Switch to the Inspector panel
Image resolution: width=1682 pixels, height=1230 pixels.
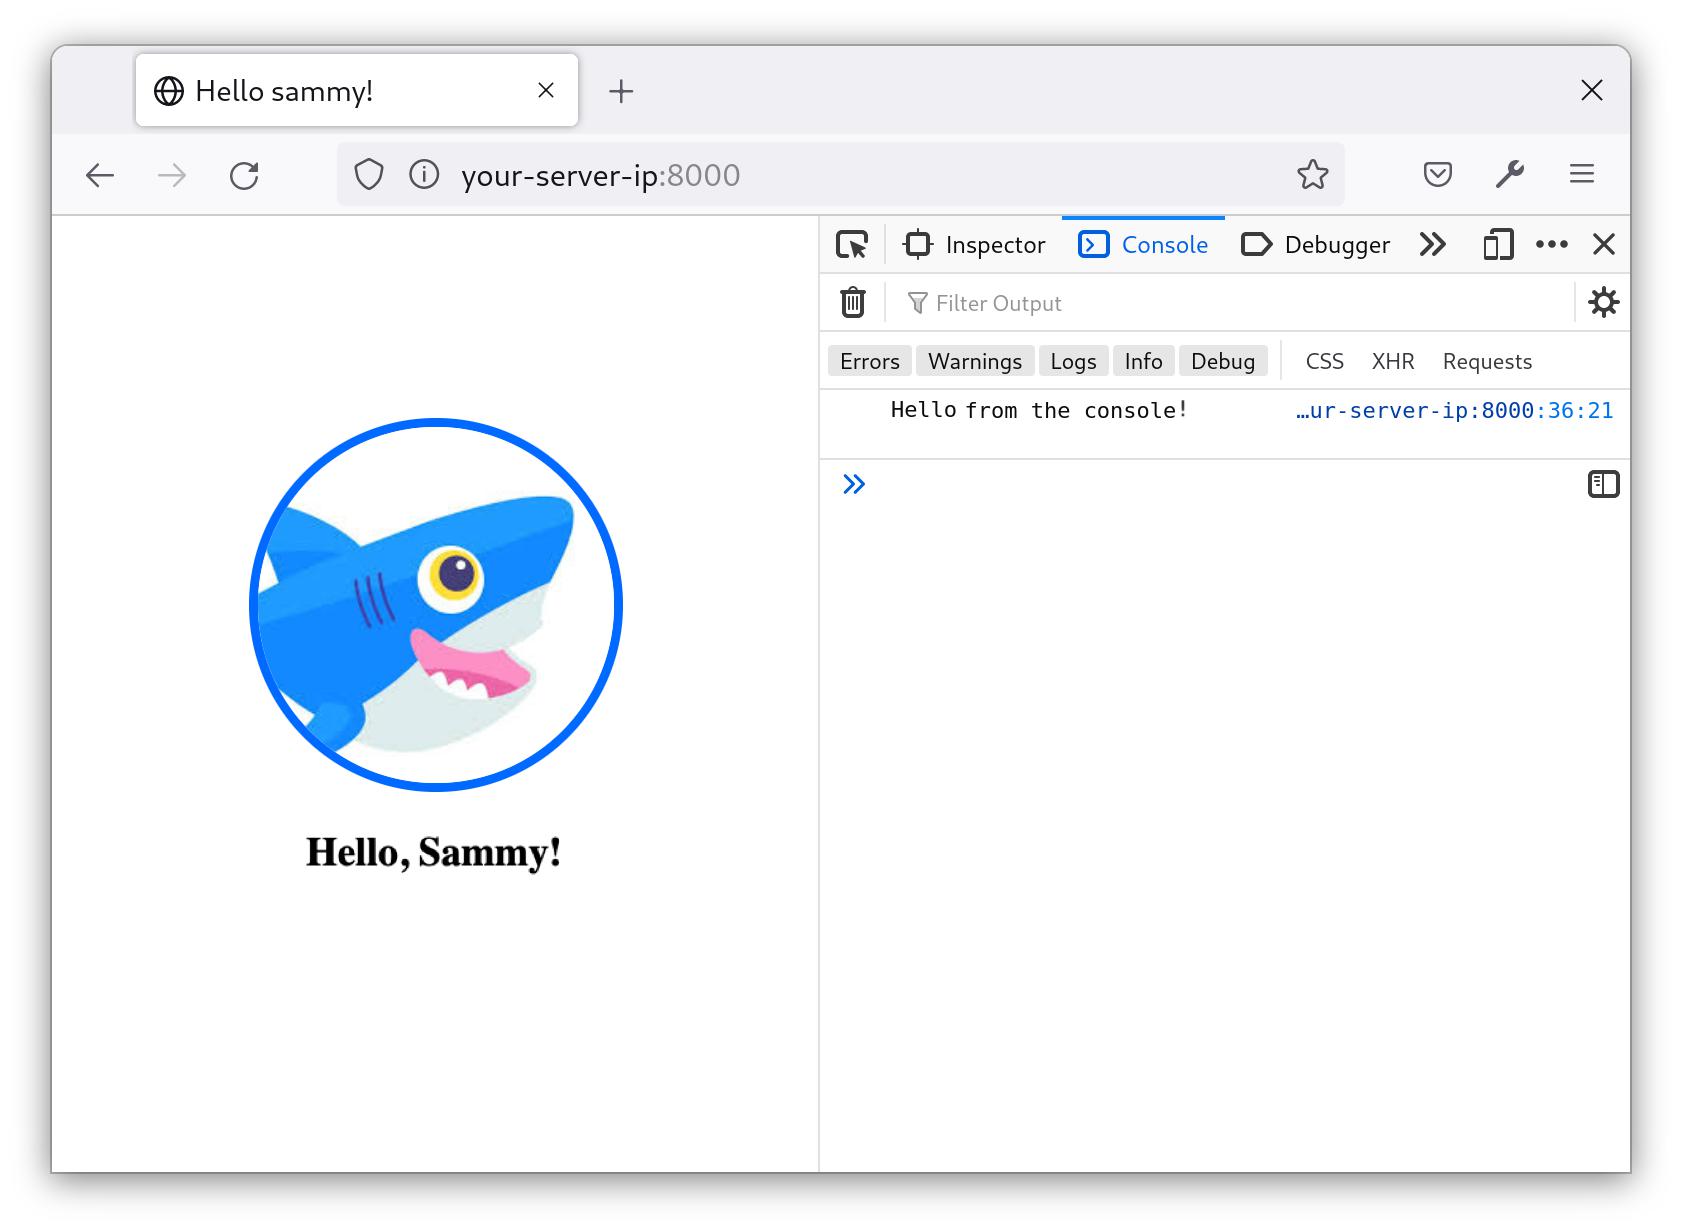(x=975, y=244)
